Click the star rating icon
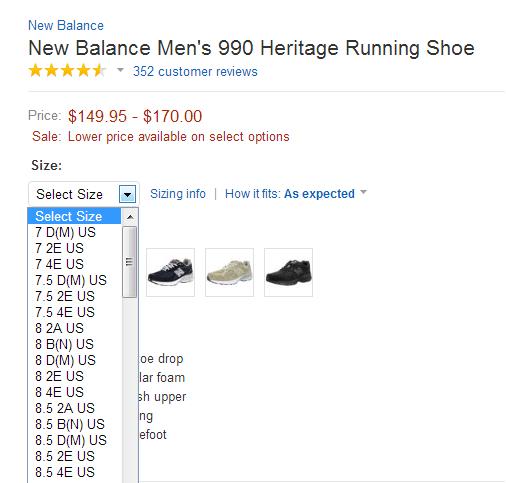 click(x=67, y=71)
